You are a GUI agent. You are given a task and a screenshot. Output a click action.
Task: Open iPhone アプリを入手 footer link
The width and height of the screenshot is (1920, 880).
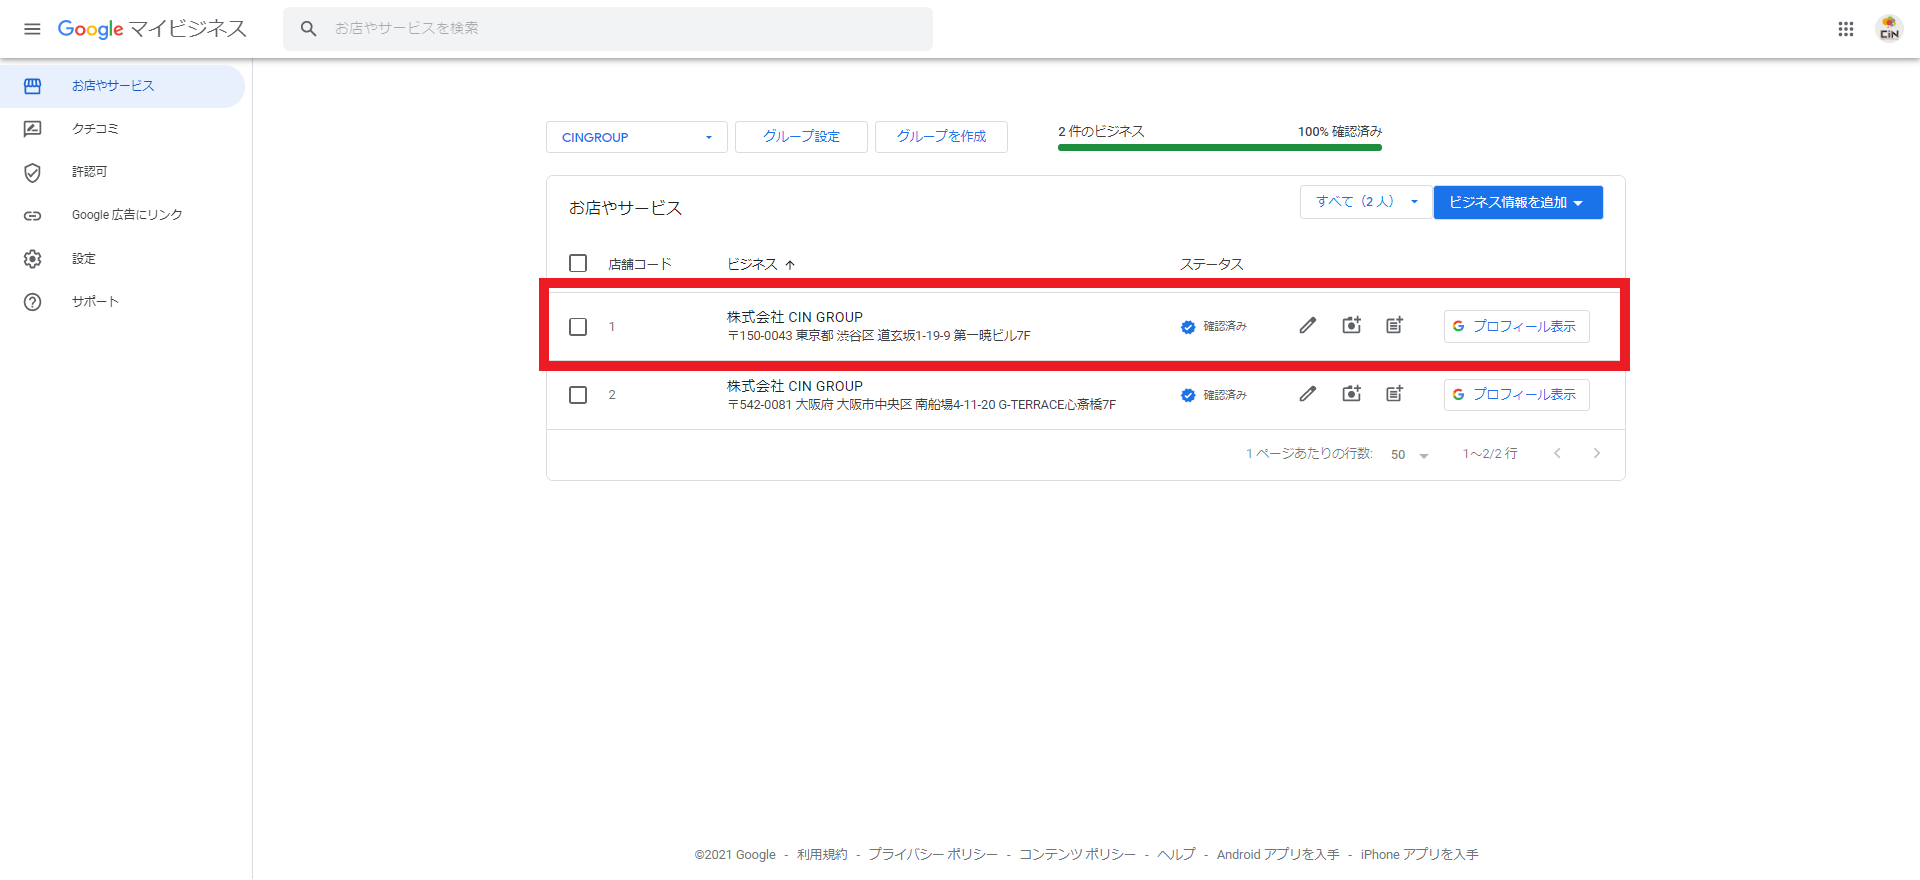tap(1419, 855)
